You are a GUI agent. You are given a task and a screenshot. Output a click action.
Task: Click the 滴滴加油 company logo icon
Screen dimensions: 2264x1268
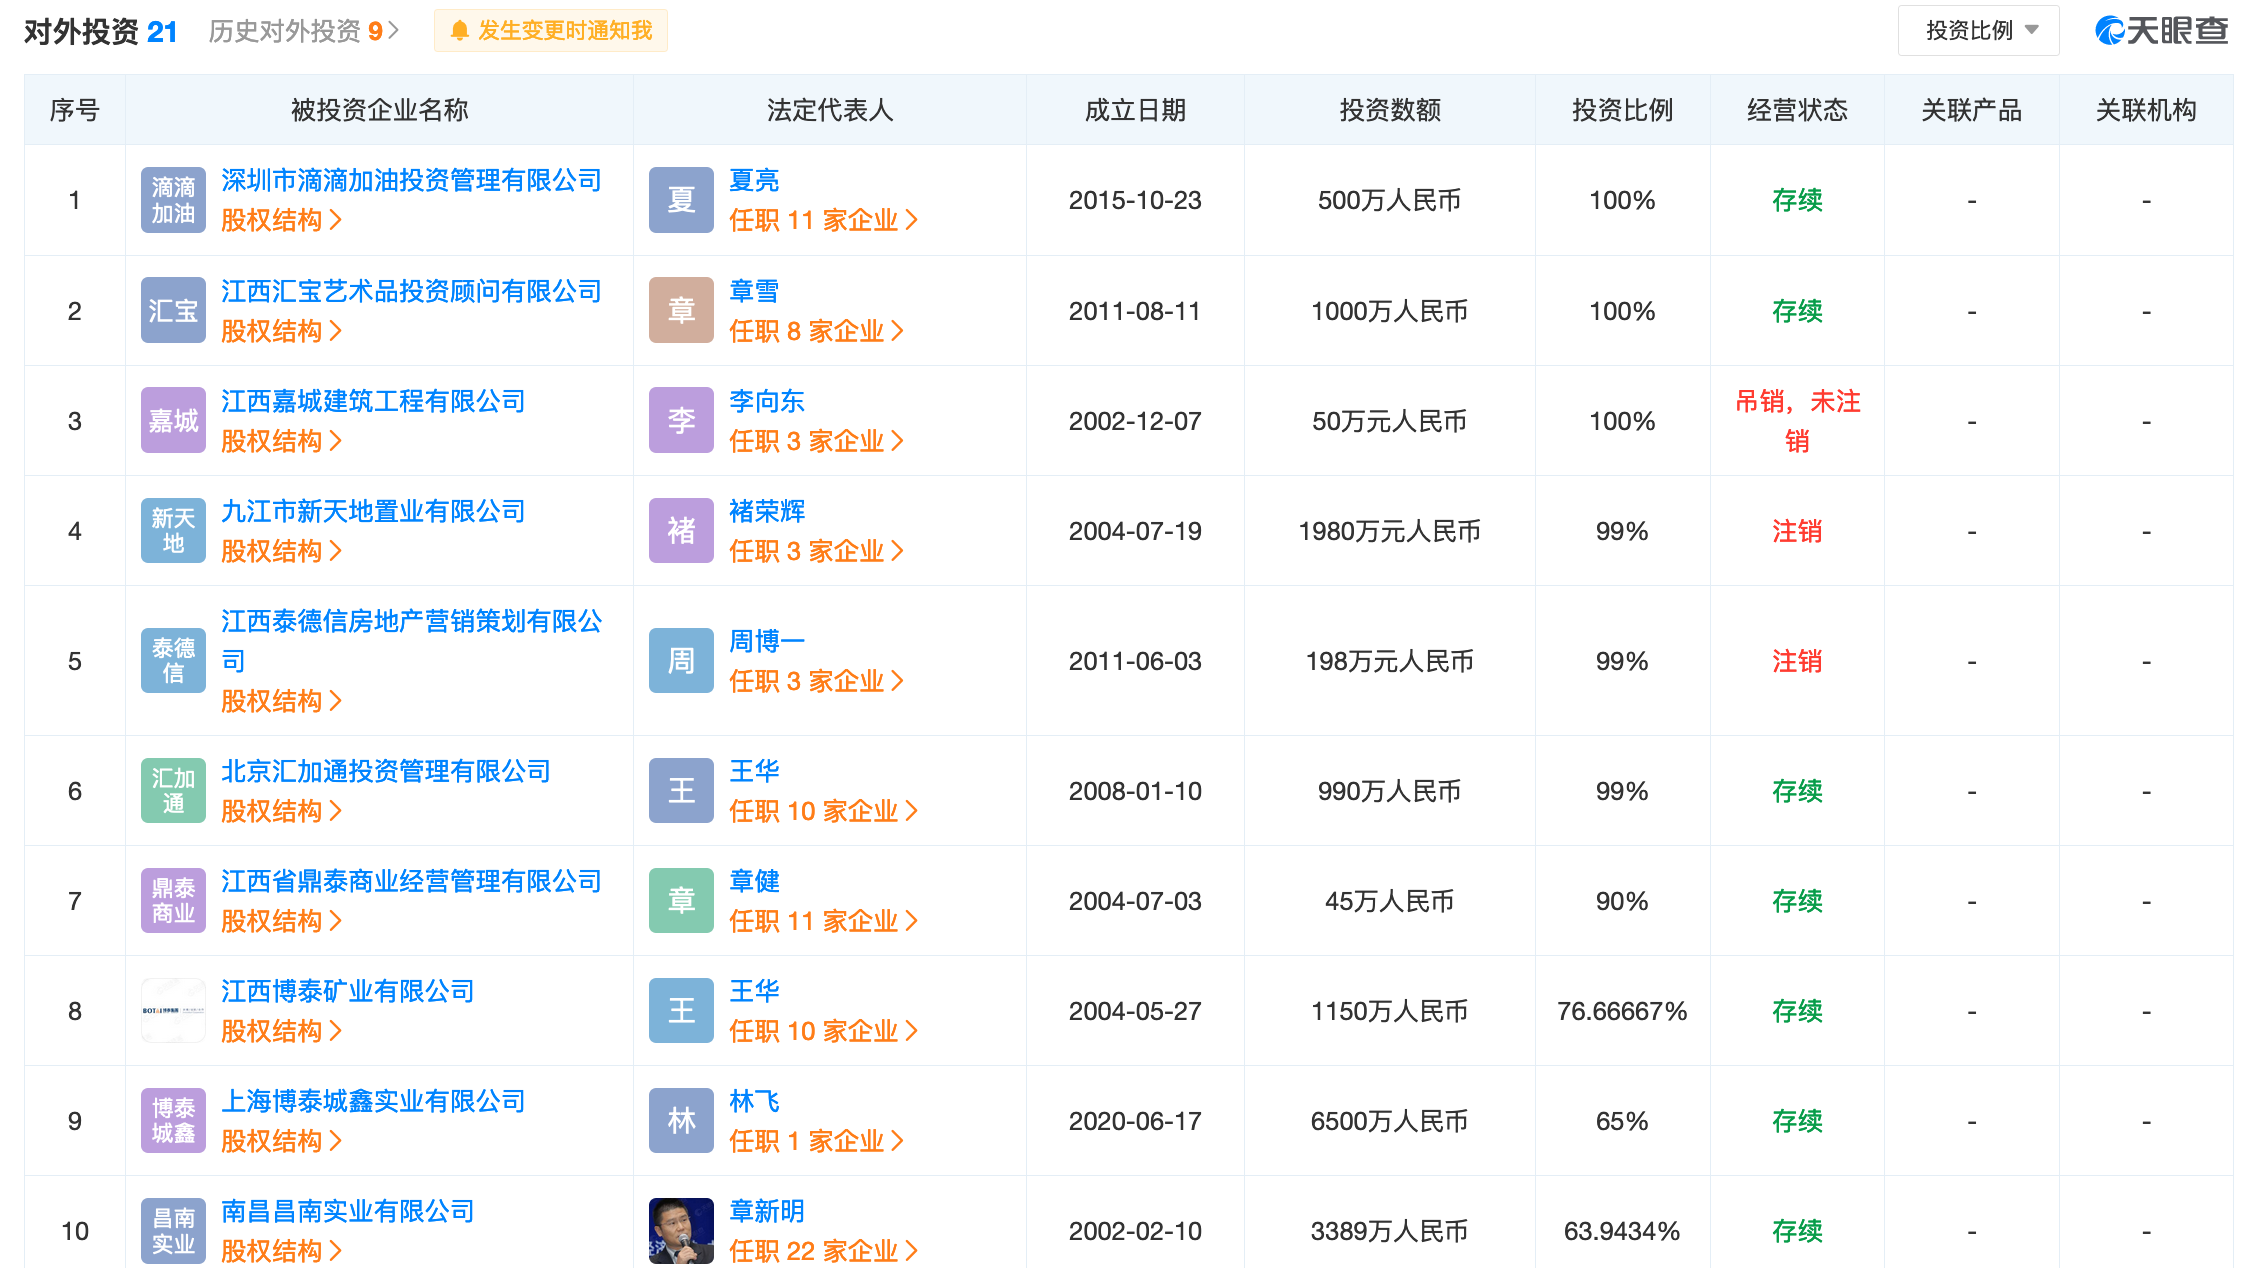[x=173, y=200]
